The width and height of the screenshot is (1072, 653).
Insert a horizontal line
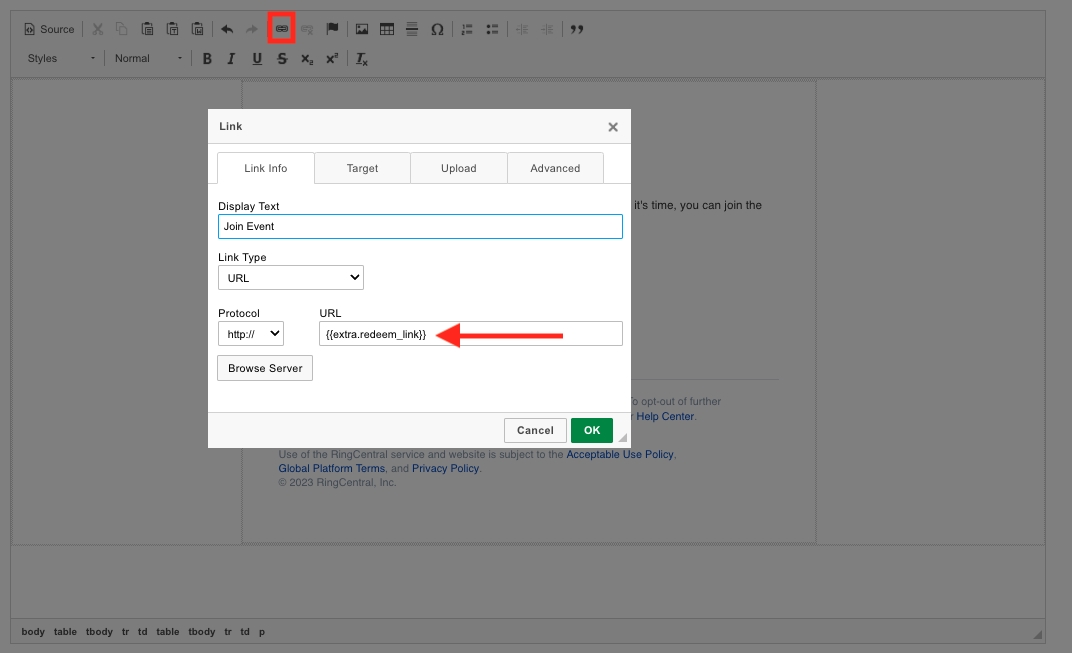(412, 29)
